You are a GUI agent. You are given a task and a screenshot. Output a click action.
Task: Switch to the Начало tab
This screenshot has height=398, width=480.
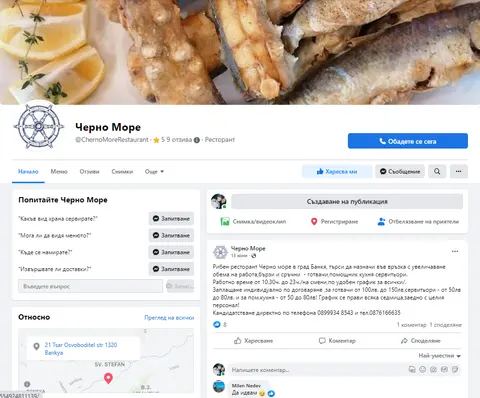tap(28, 172)
